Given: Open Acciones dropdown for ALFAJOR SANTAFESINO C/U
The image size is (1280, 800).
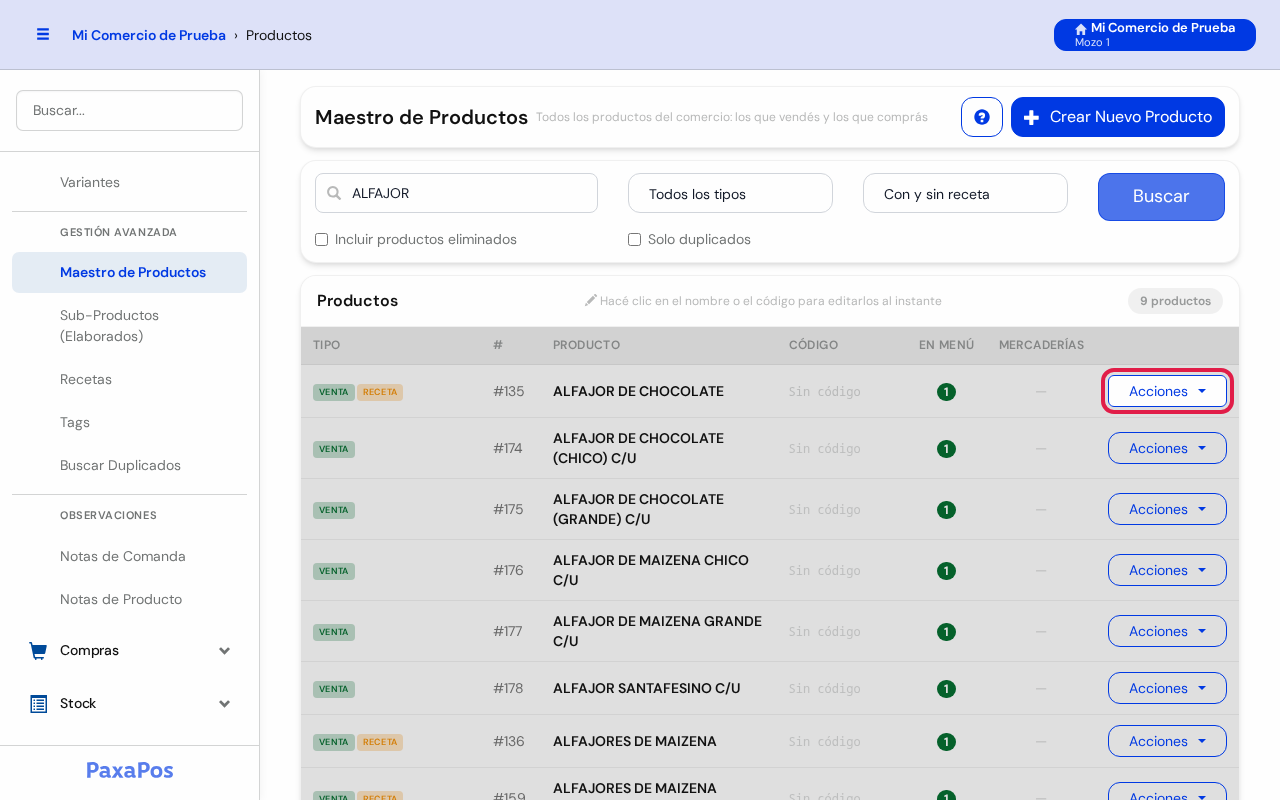Looking at the screenshot, I should (x=1167, y=688).
